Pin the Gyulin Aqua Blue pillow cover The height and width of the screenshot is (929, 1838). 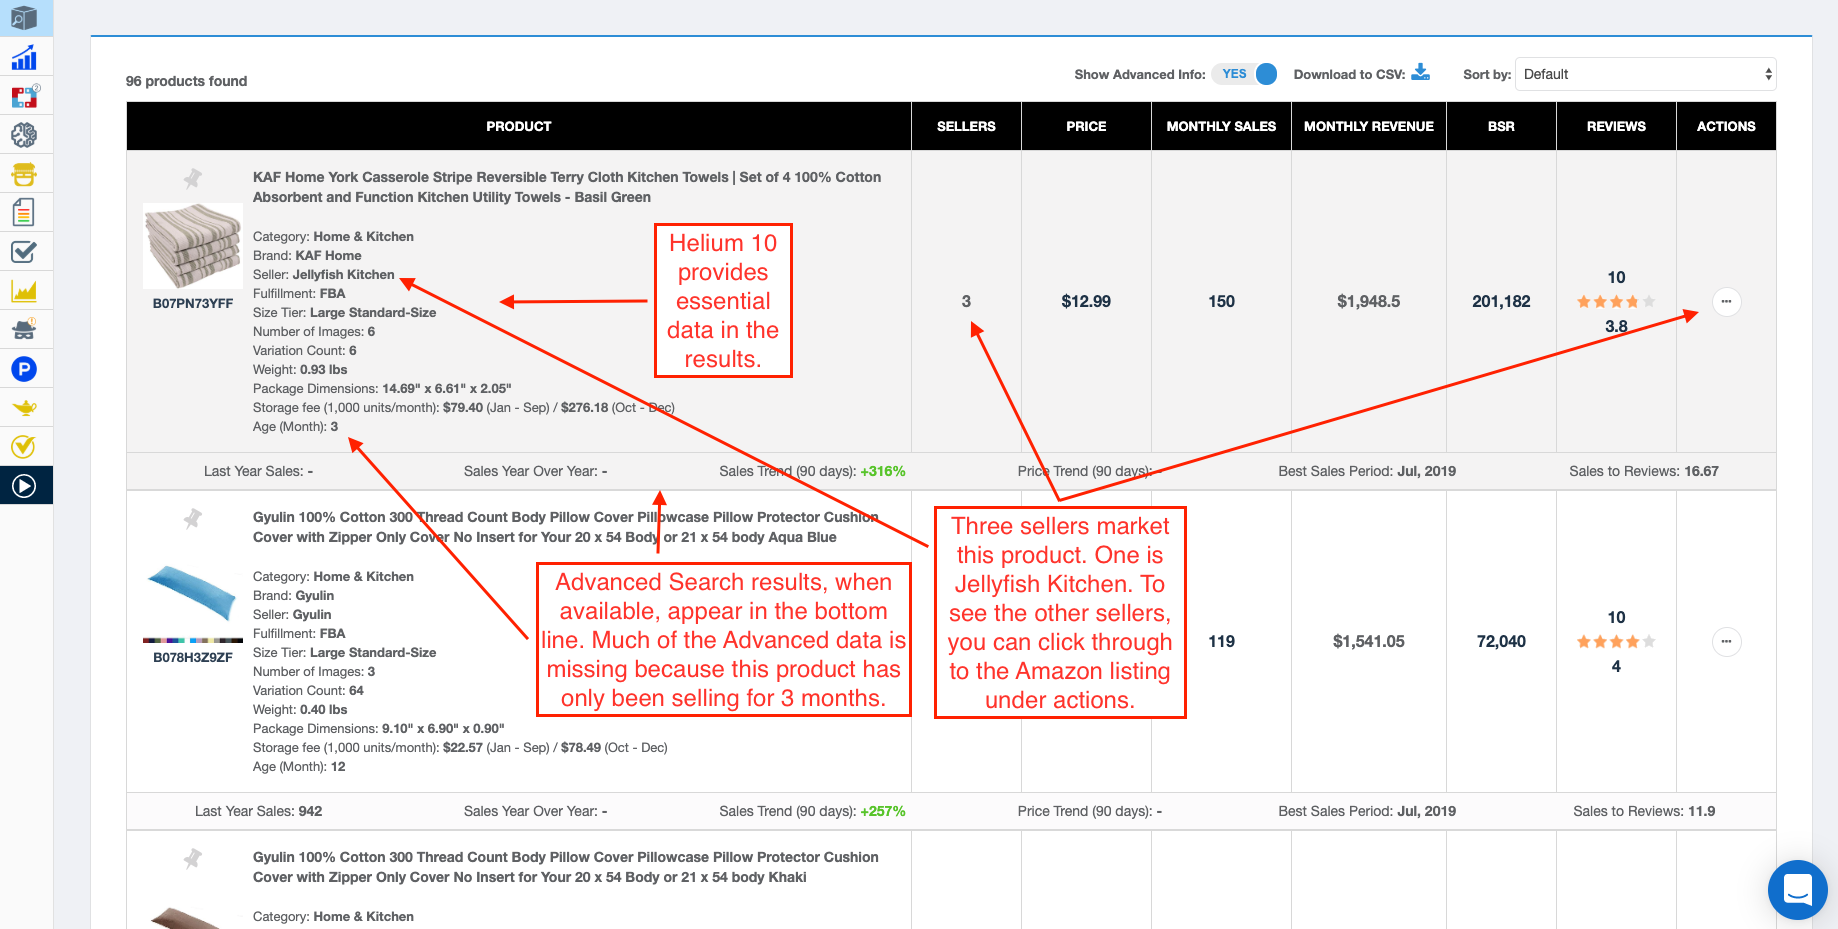point(193,518)
